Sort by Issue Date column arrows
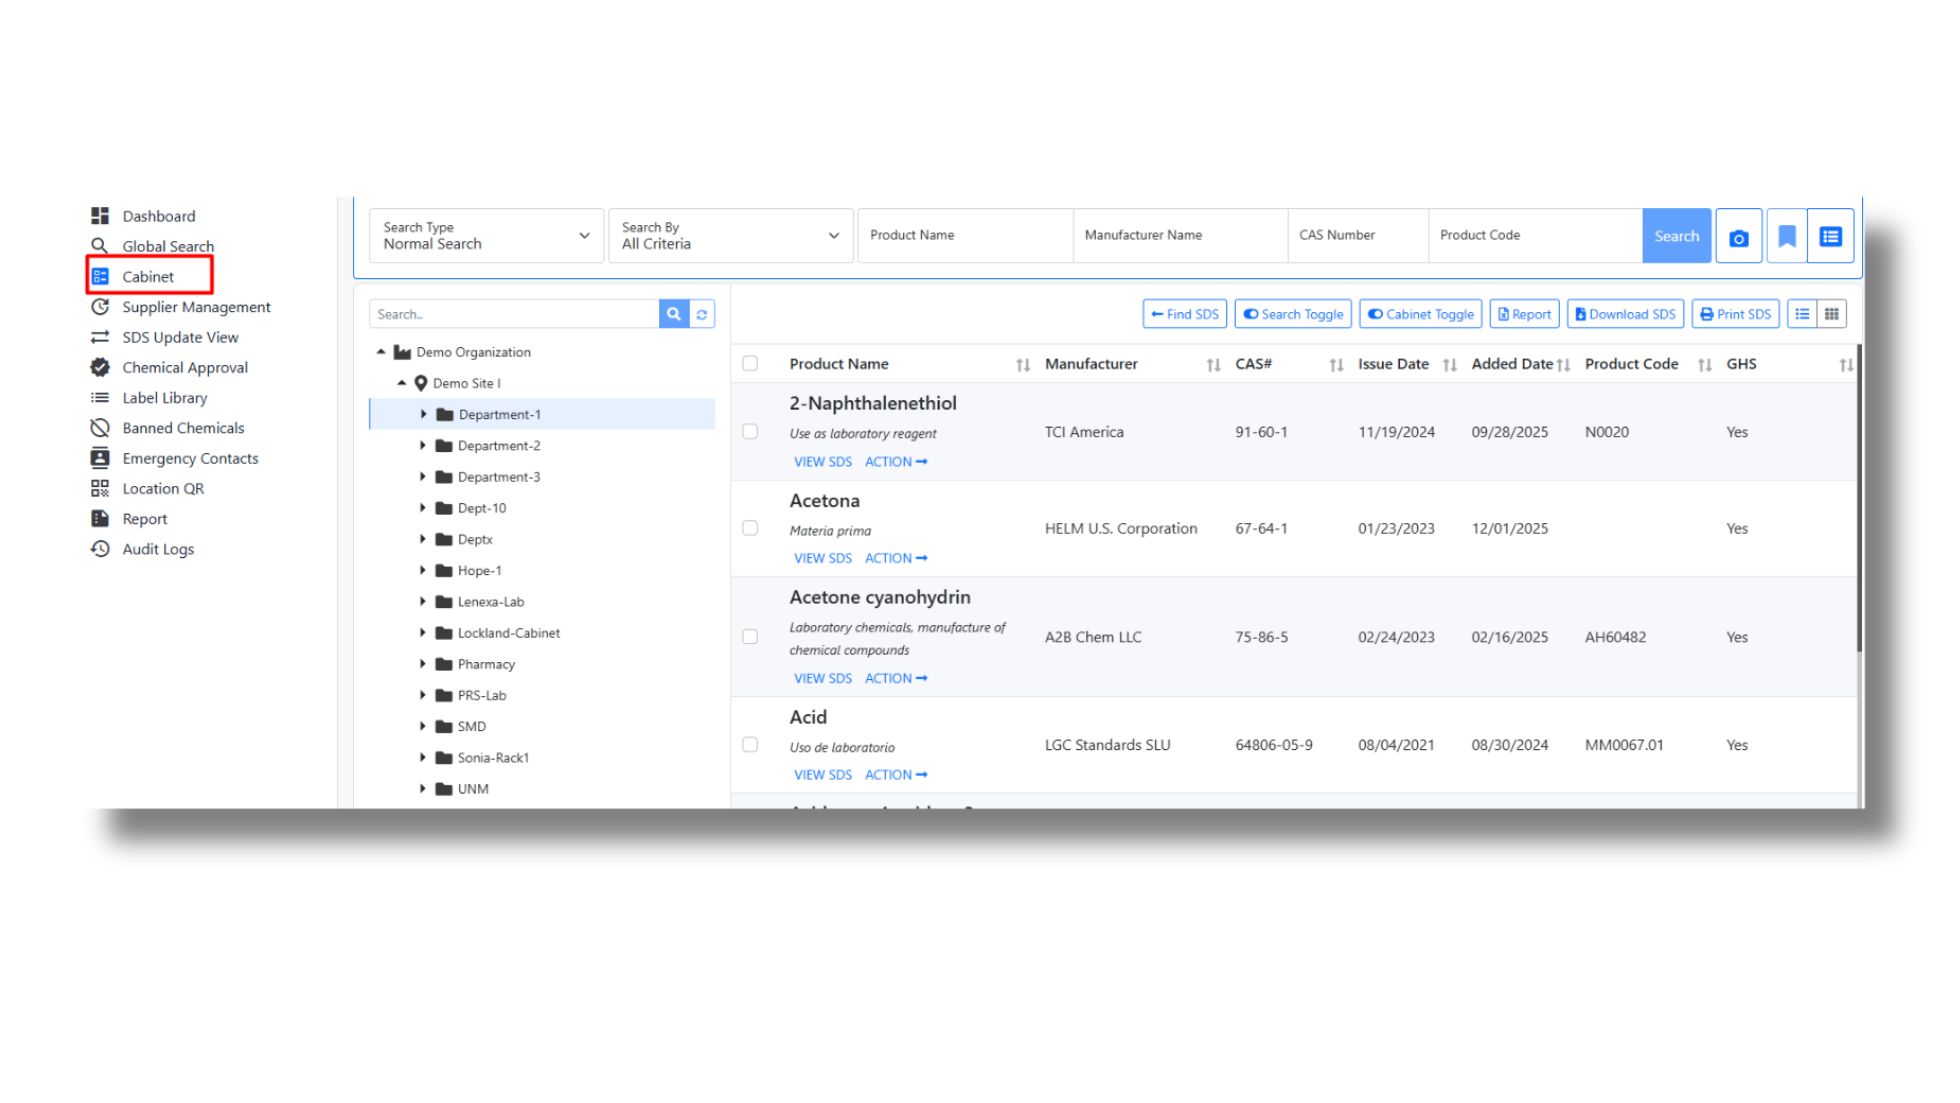 click(1450, 365)
